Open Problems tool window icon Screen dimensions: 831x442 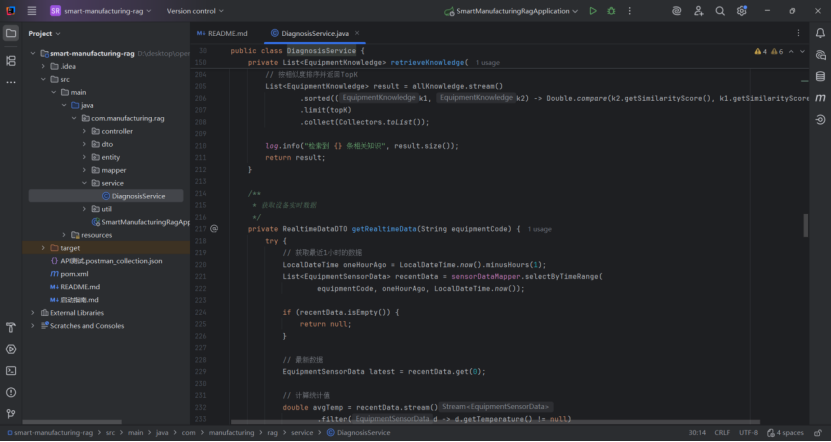tap(11, 392)
